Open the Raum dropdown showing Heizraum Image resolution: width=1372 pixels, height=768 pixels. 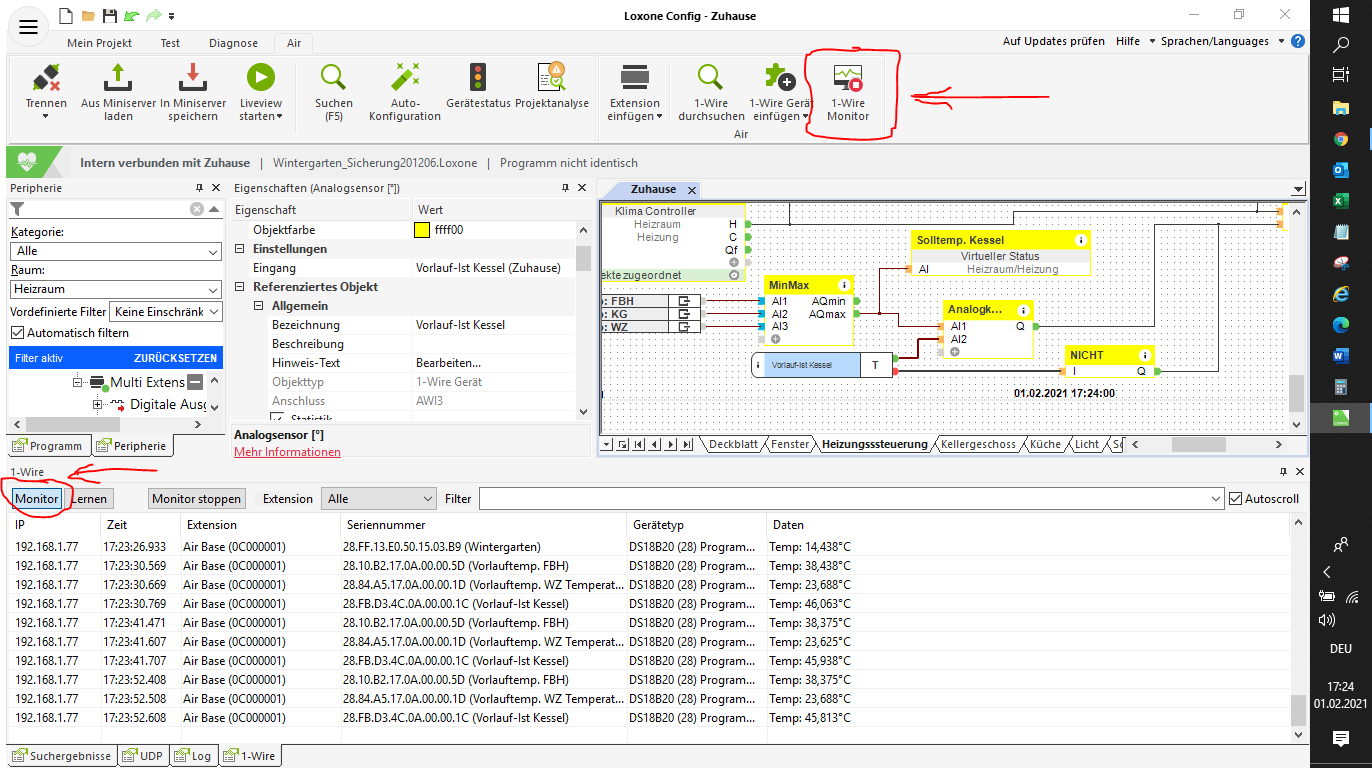point(115,290)
